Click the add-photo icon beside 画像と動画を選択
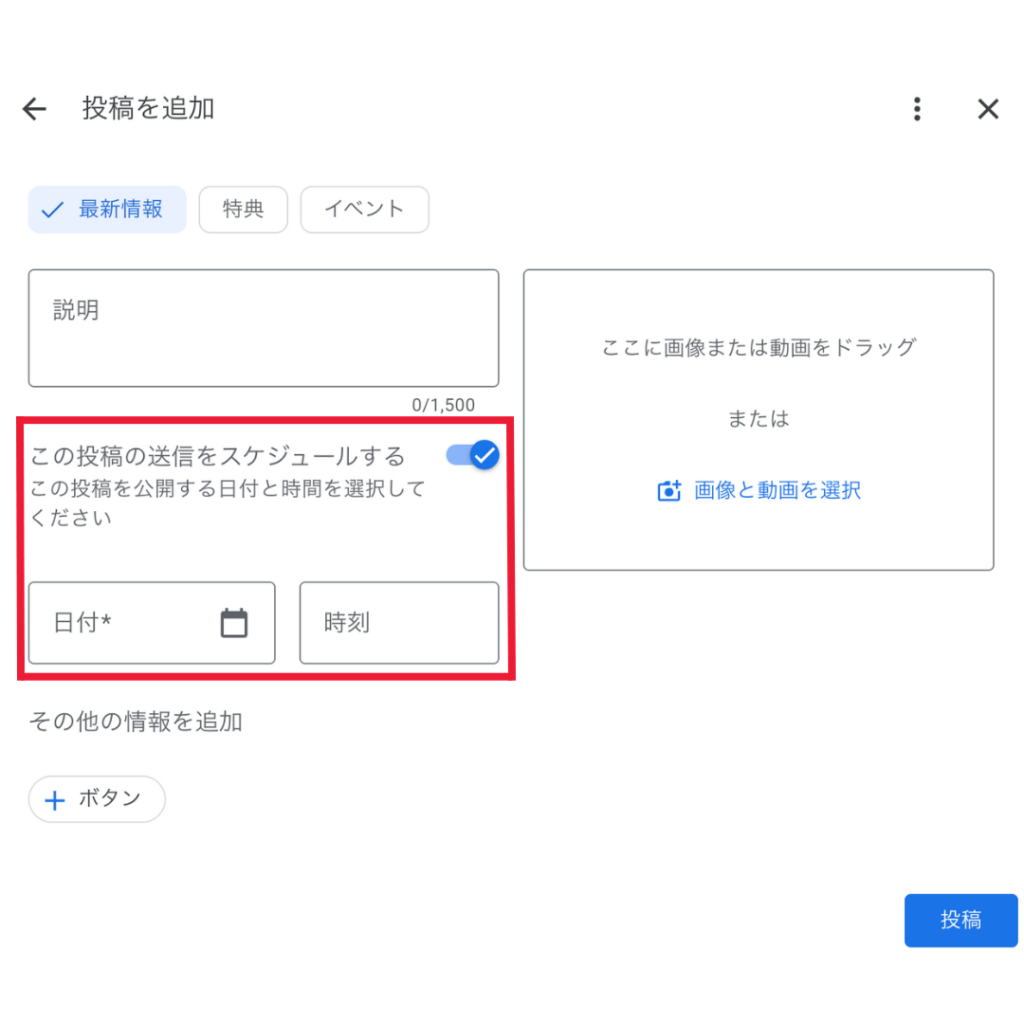This screenshot has width=1024, height=1024. [669, 491]
